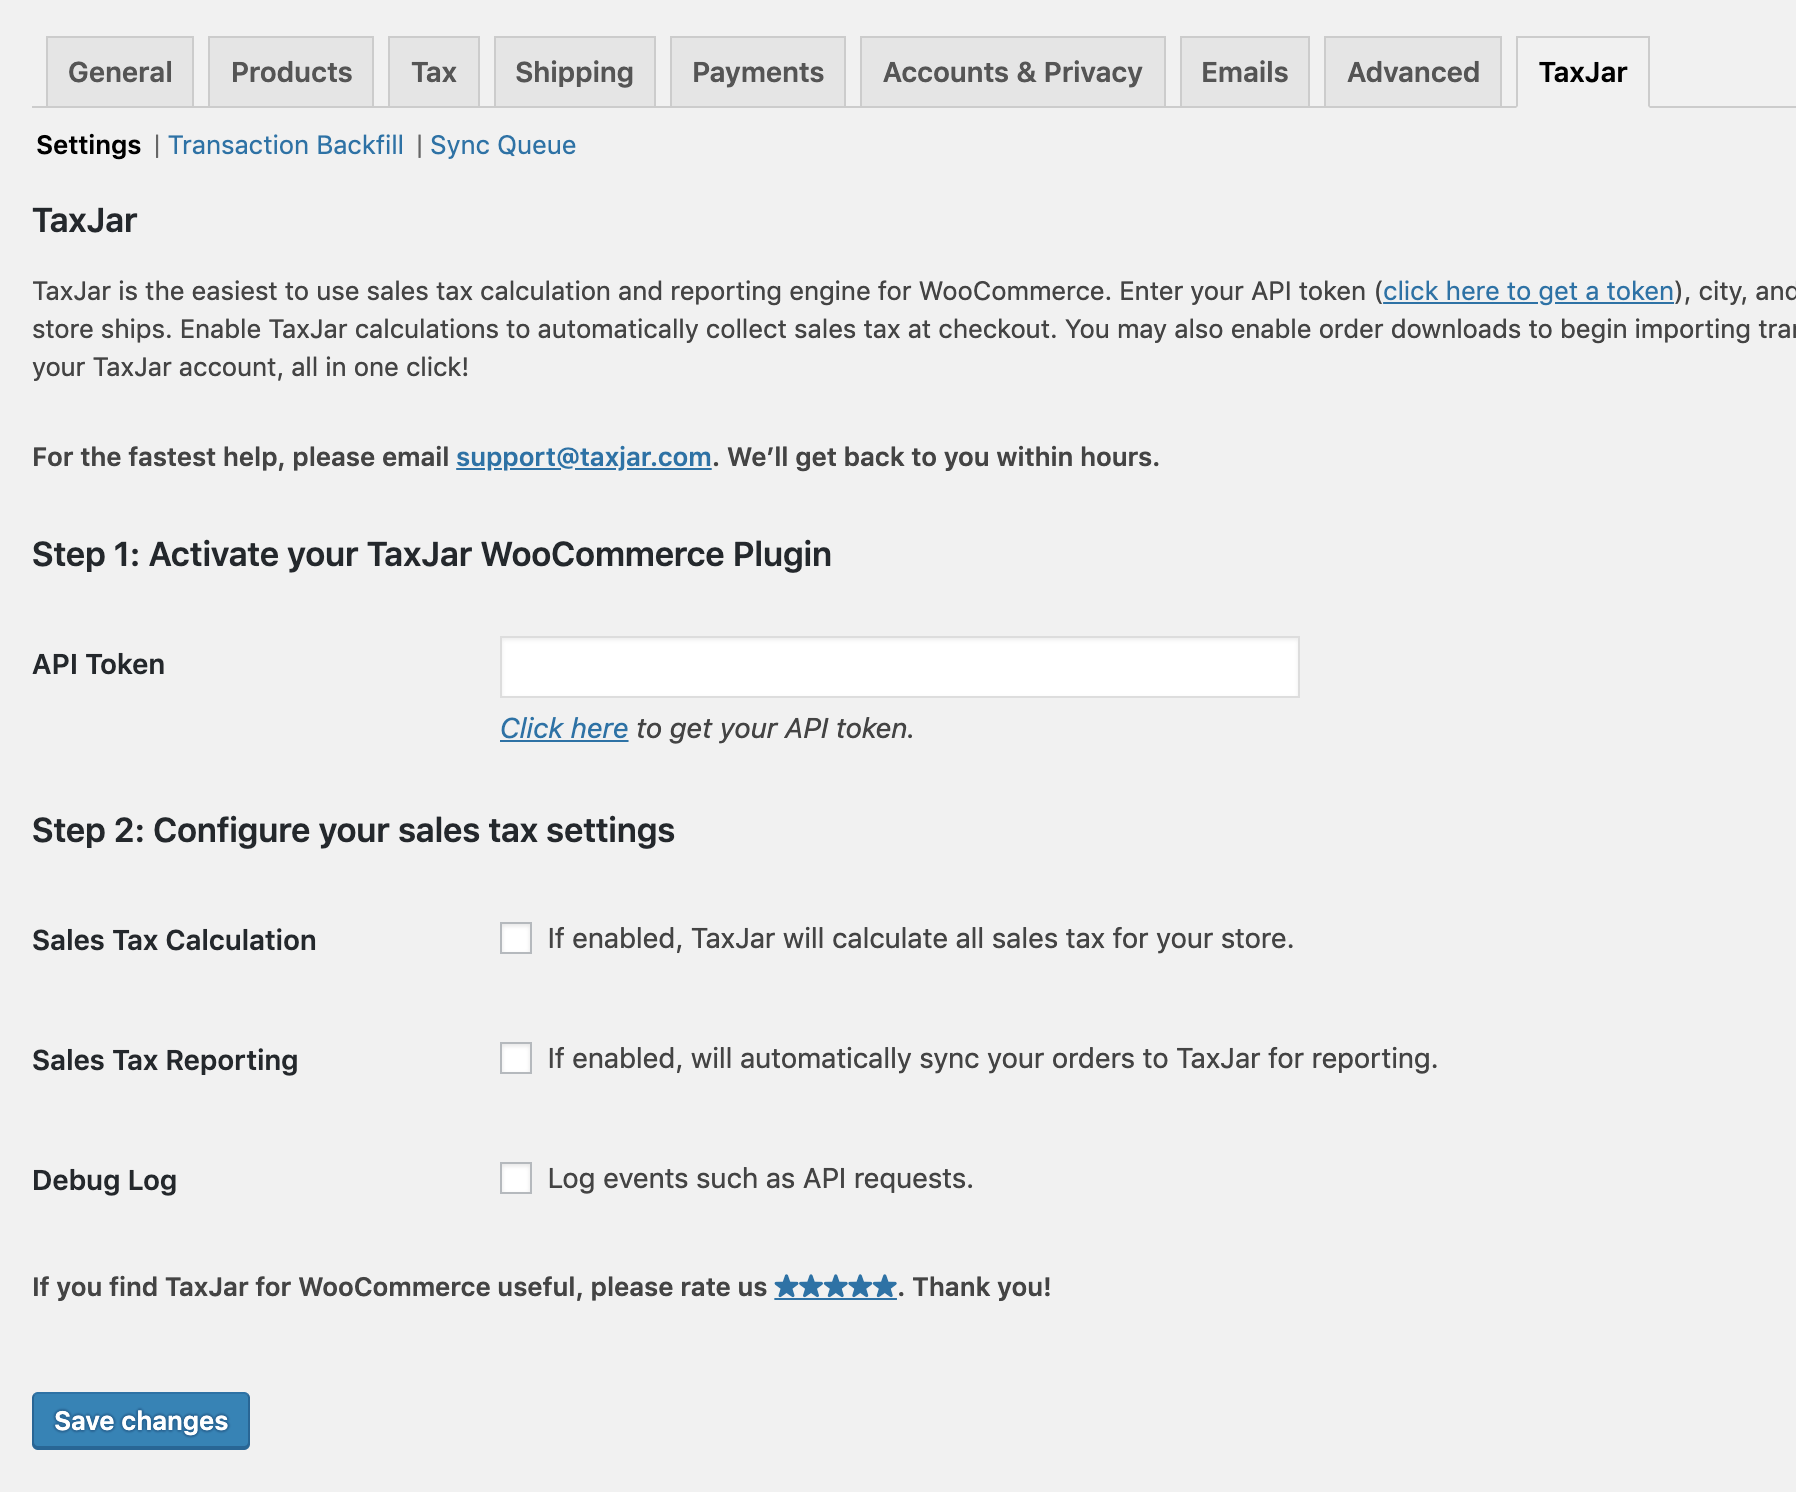Click the 'Debug Log' label
Screen dimensions: 1796x1492
coord(104,1180)
